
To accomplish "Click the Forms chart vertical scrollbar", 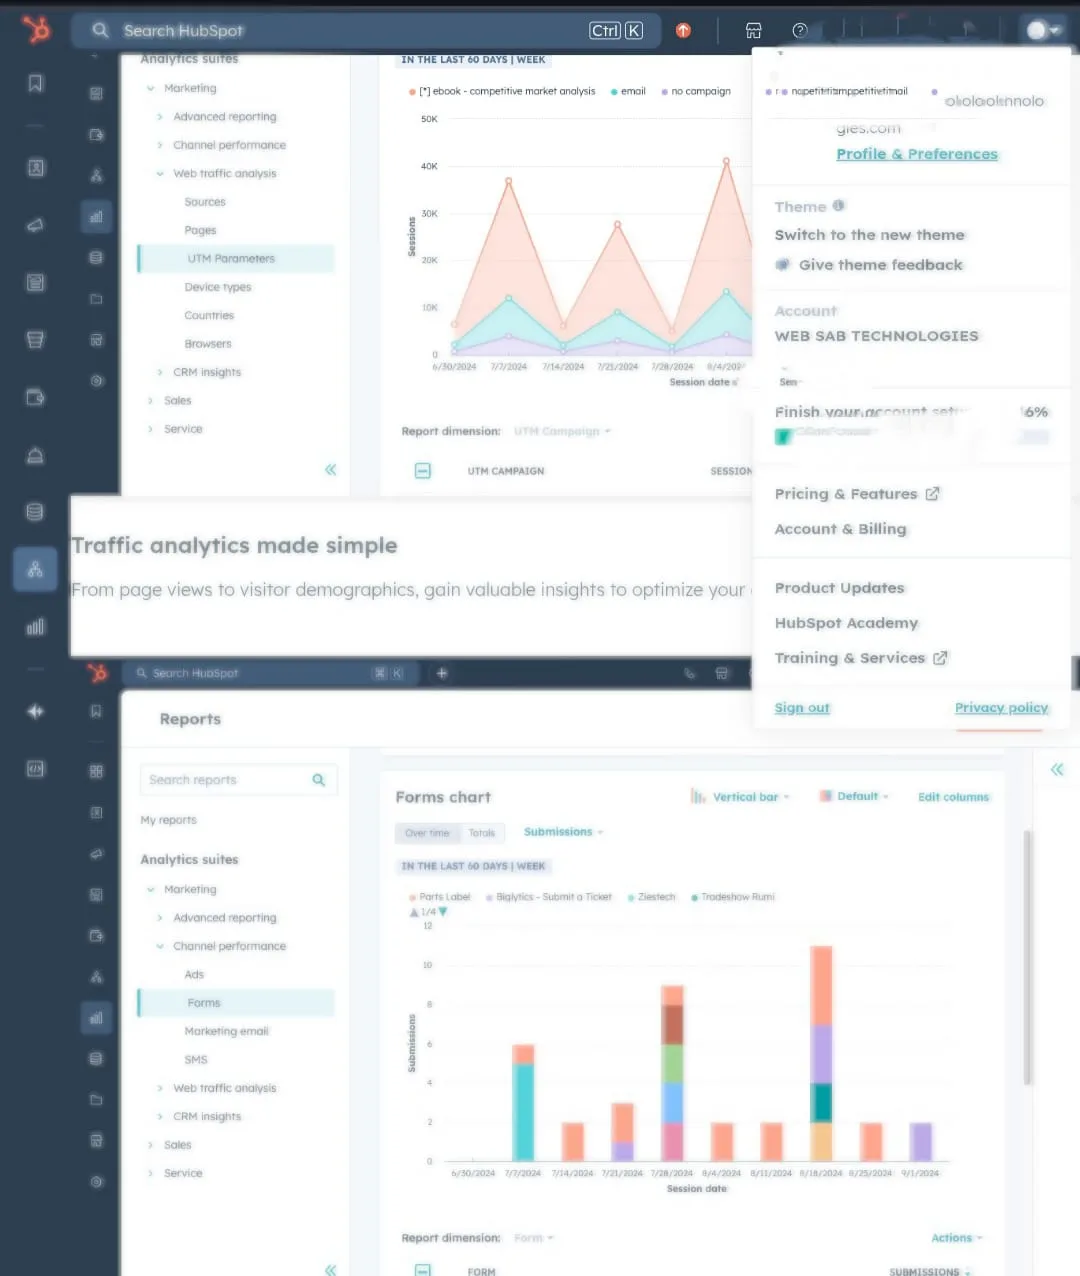I will point(1027,957).
